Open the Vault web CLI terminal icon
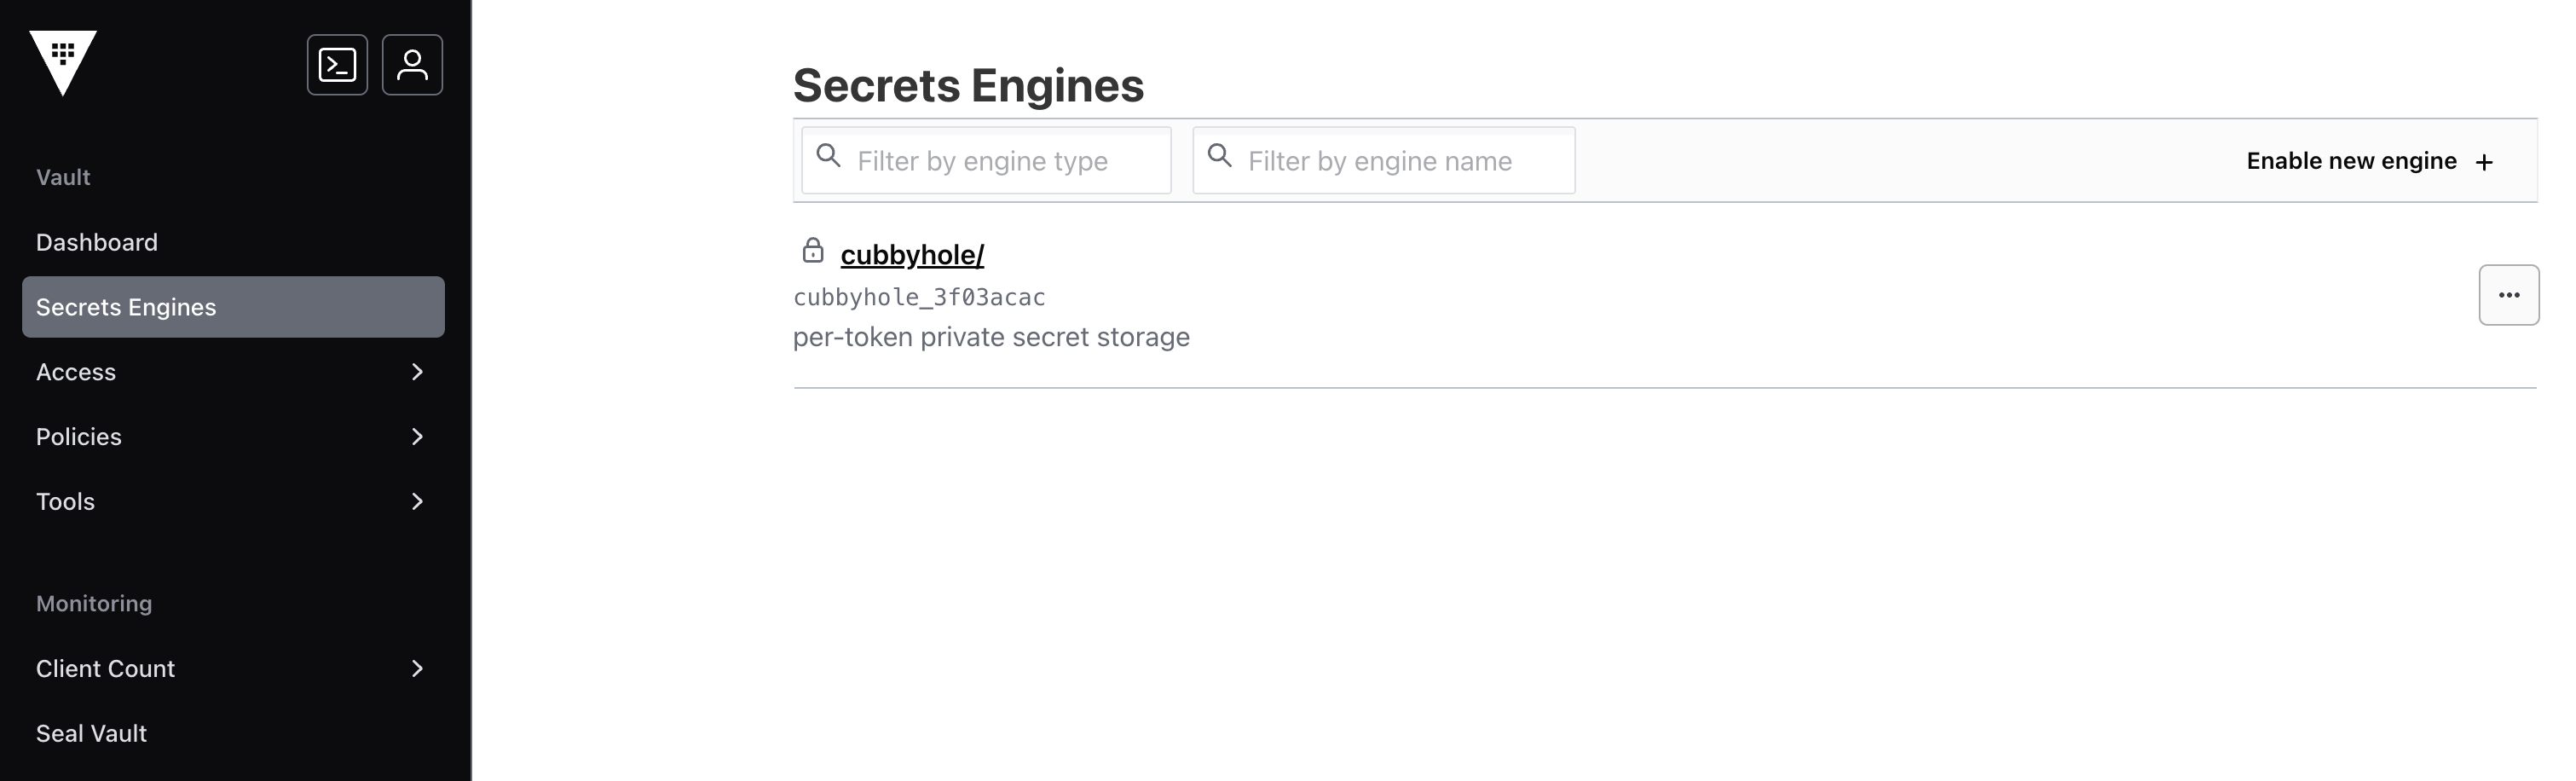Screen dimensions: 2576x781 337,64
